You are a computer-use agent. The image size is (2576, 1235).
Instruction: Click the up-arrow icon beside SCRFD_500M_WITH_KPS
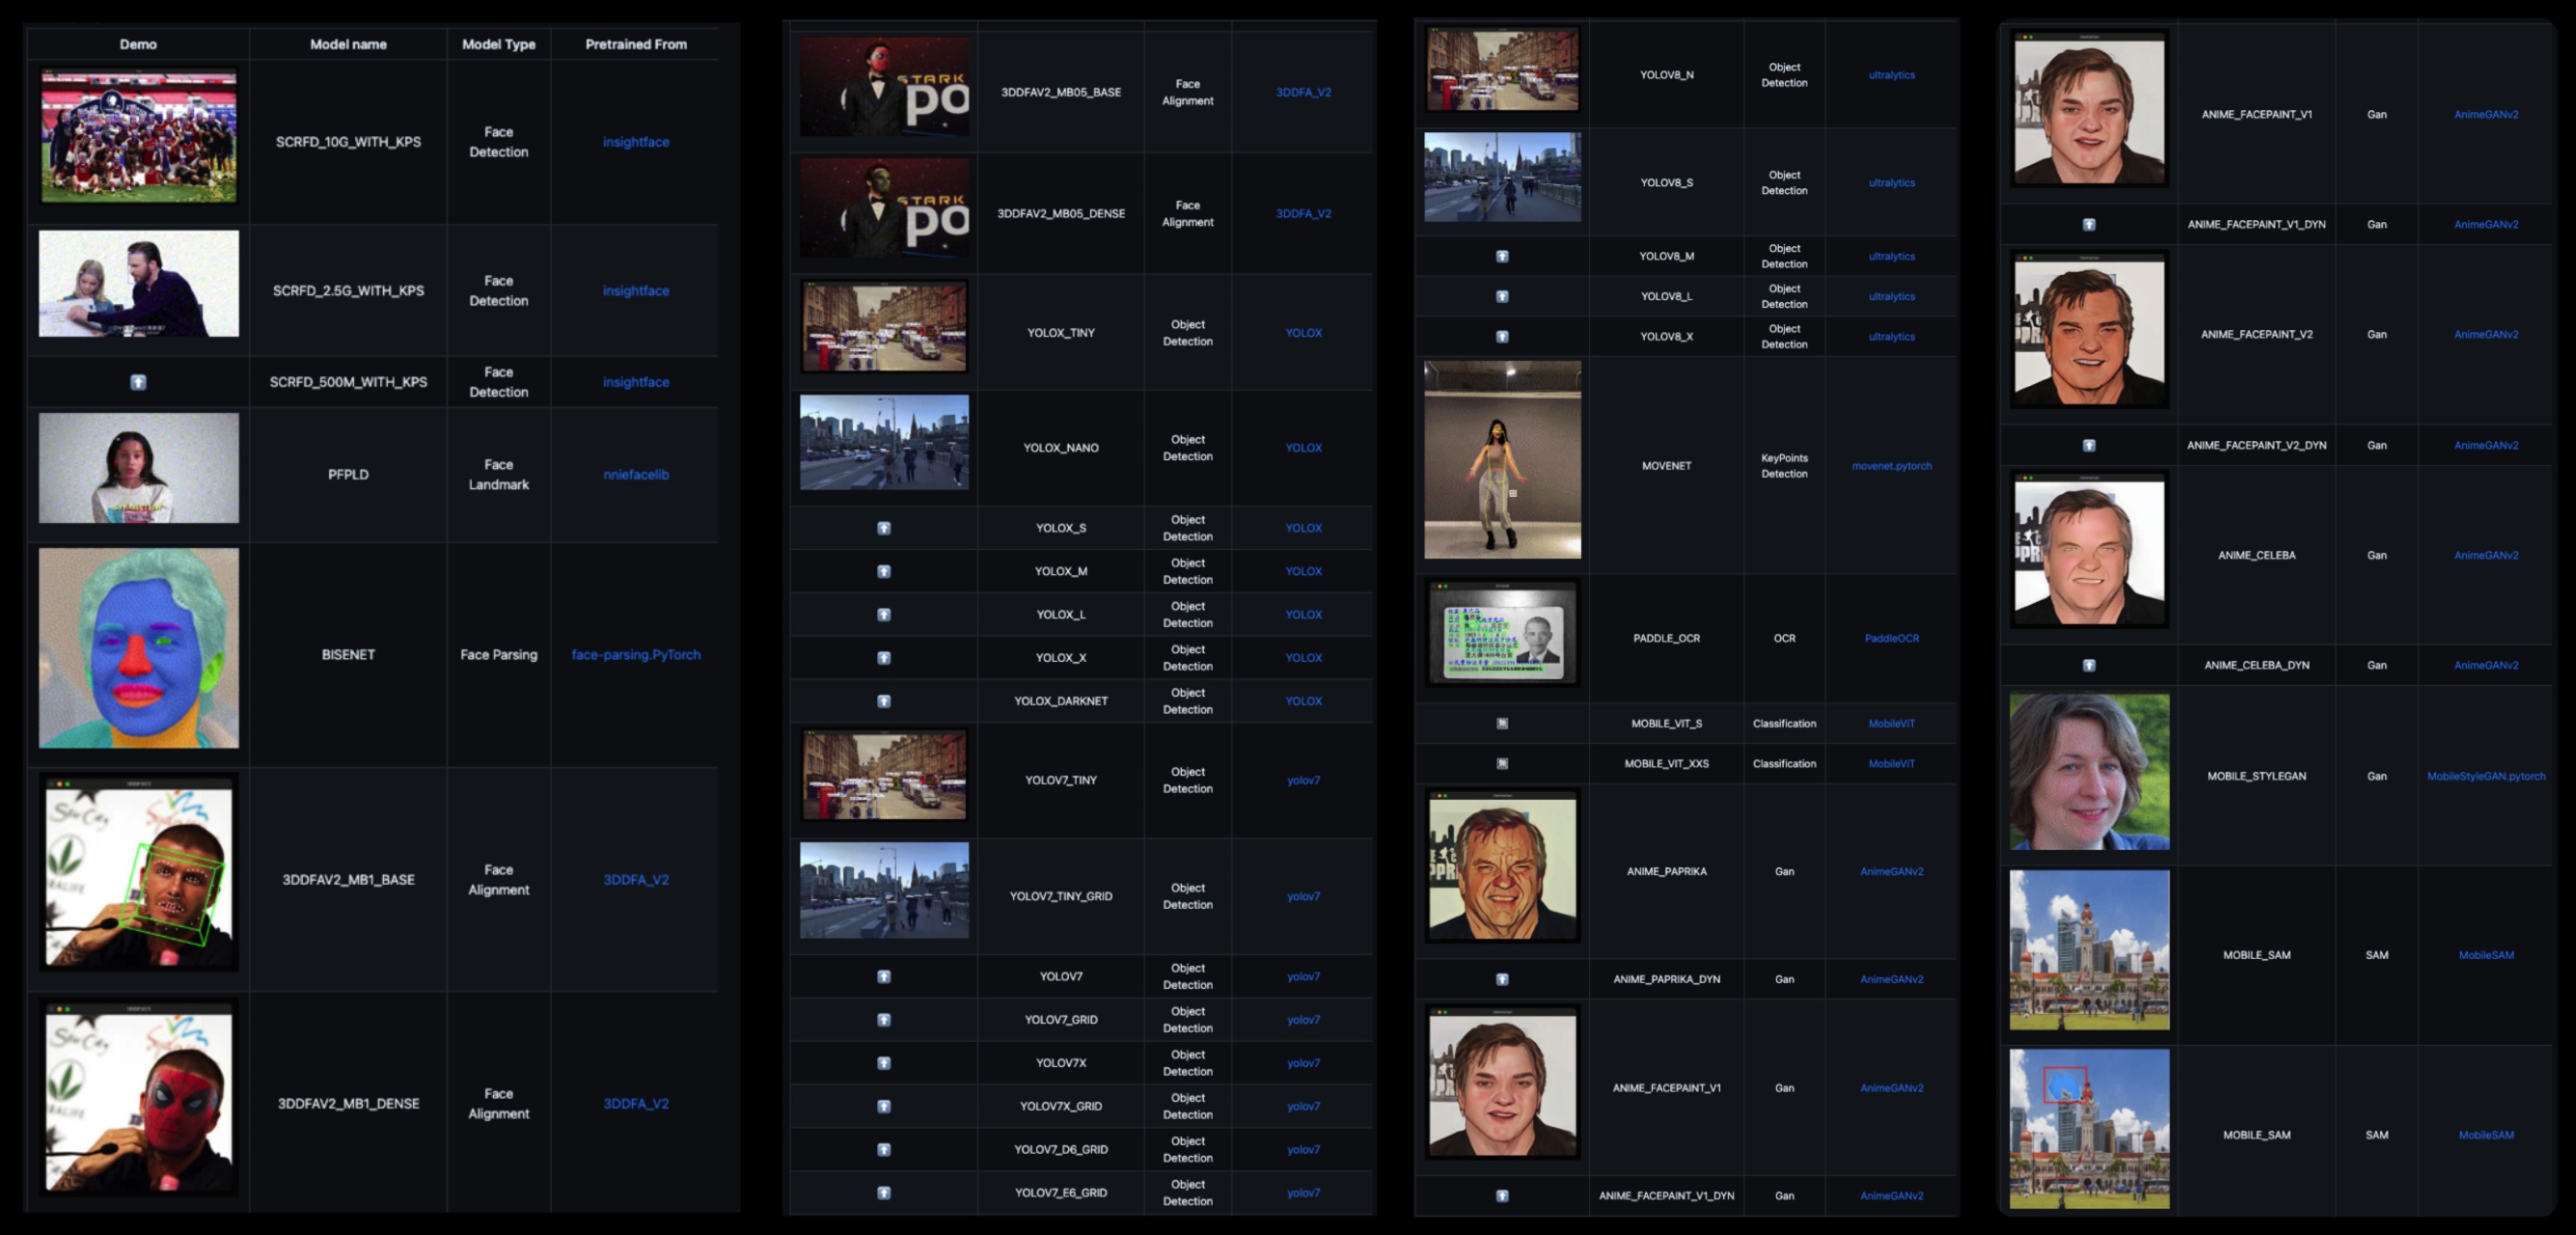pos(138,382)
